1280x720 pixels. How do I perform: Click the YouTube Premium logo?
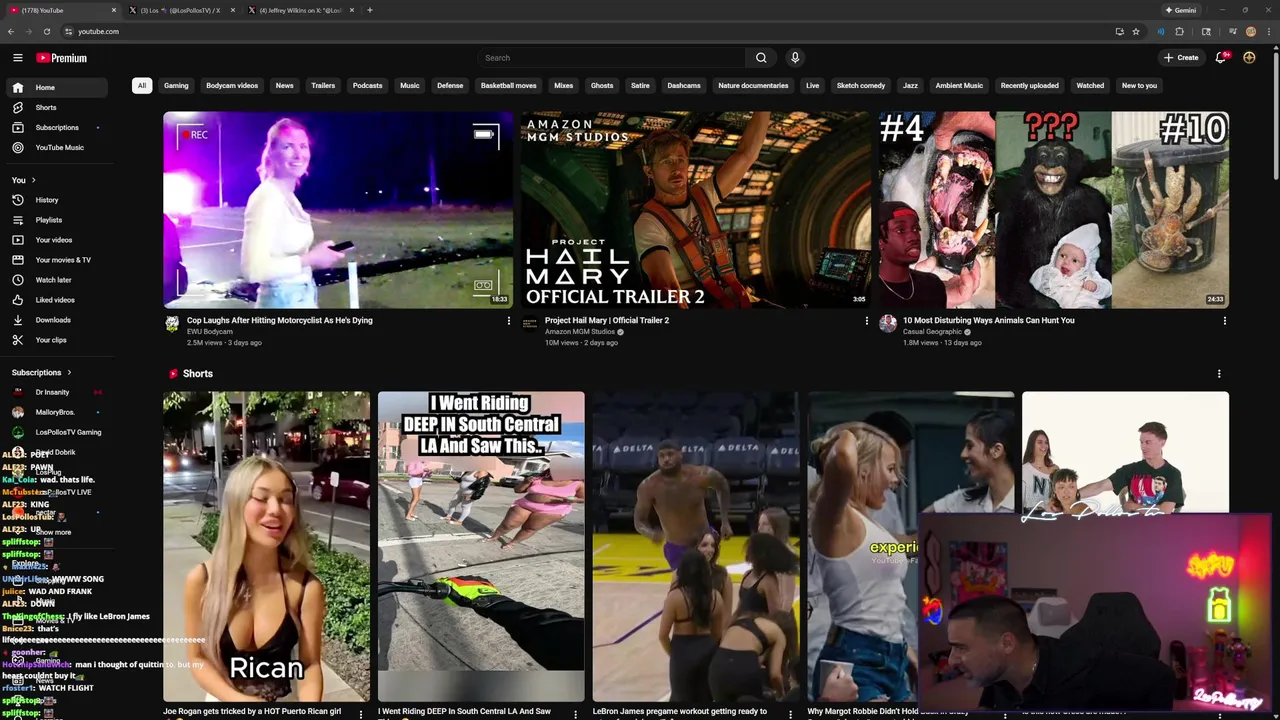[x=62, y=58]
